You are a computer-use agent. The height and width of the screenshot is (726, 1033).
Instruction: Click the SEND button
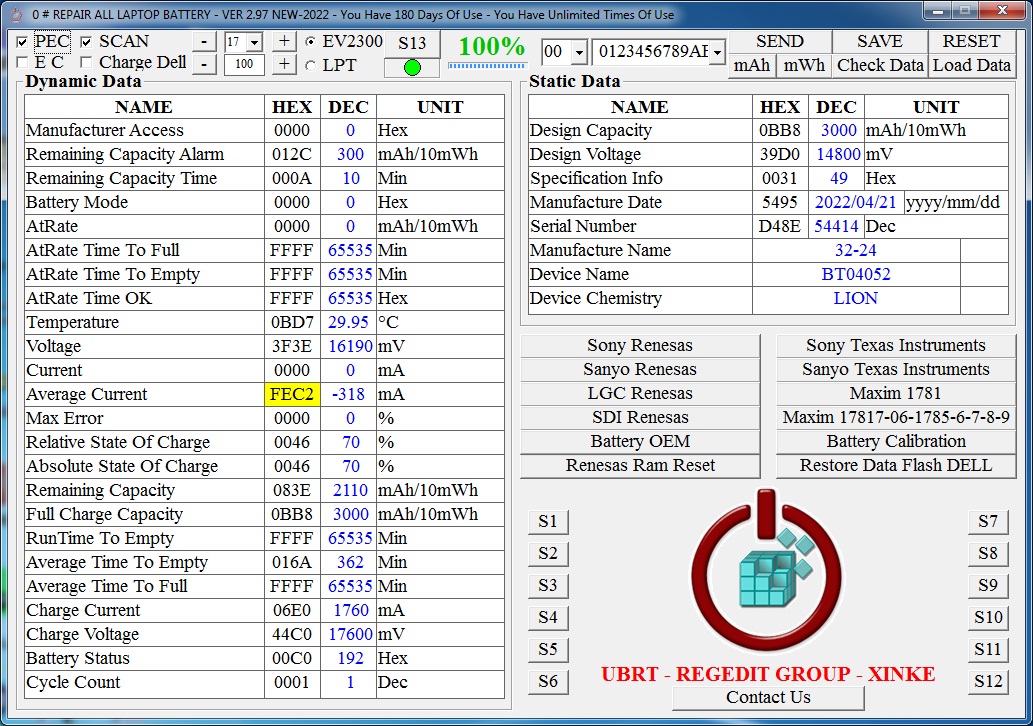click(779, 42)
